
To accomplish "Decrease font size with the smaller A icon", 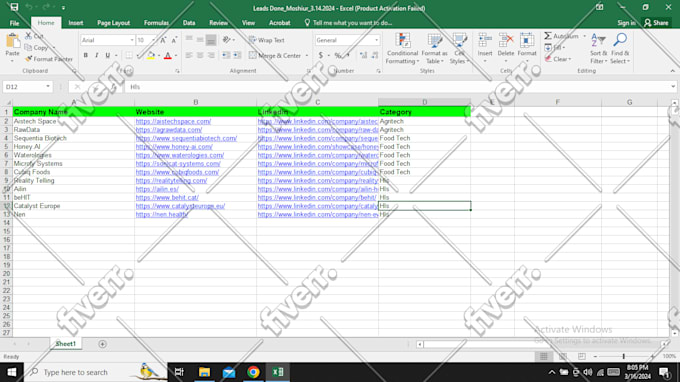I will [x=174, y=40].
